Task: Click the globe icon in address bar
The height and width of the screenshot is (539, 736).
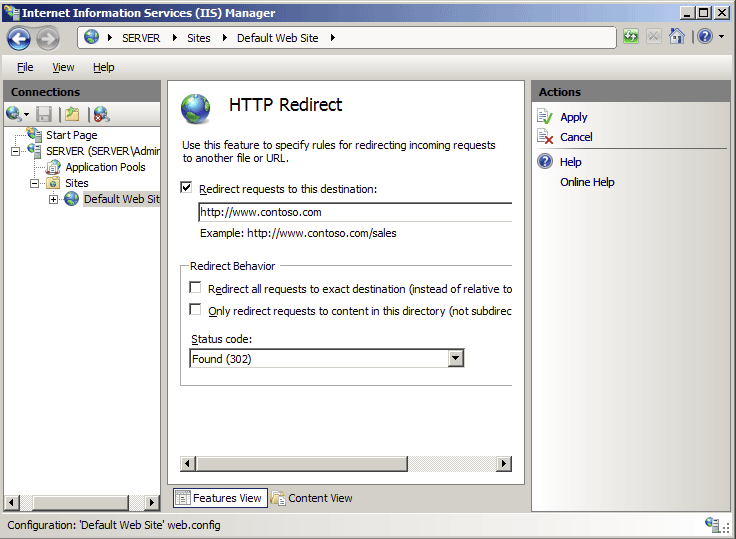Action: [92, 37]
